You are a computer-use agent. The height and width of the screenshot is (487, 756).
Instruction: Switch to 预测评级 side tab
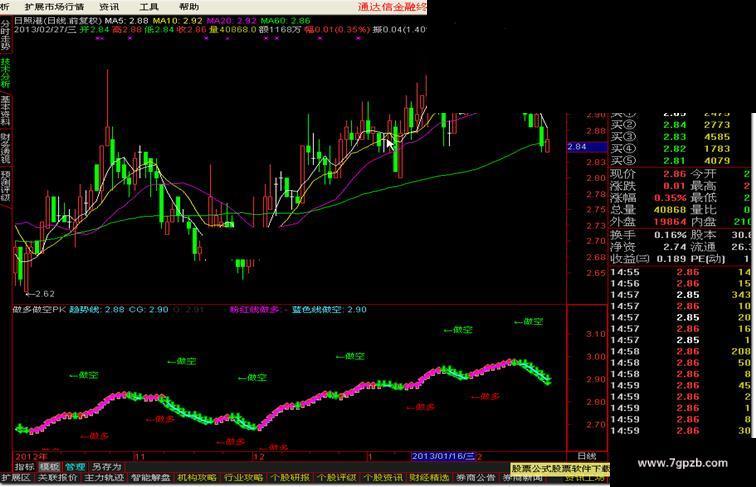[5, 186]
